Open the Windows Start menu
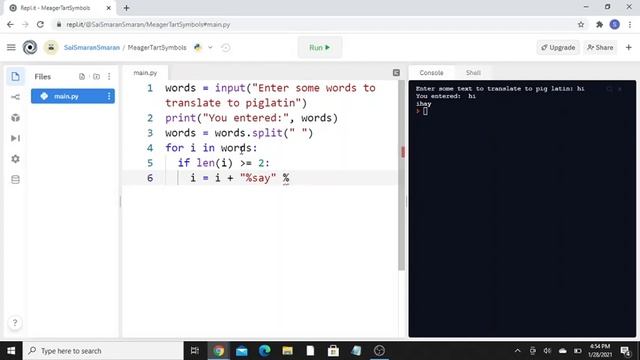This screenshot has height=360, width=640. tap(11, 351)
